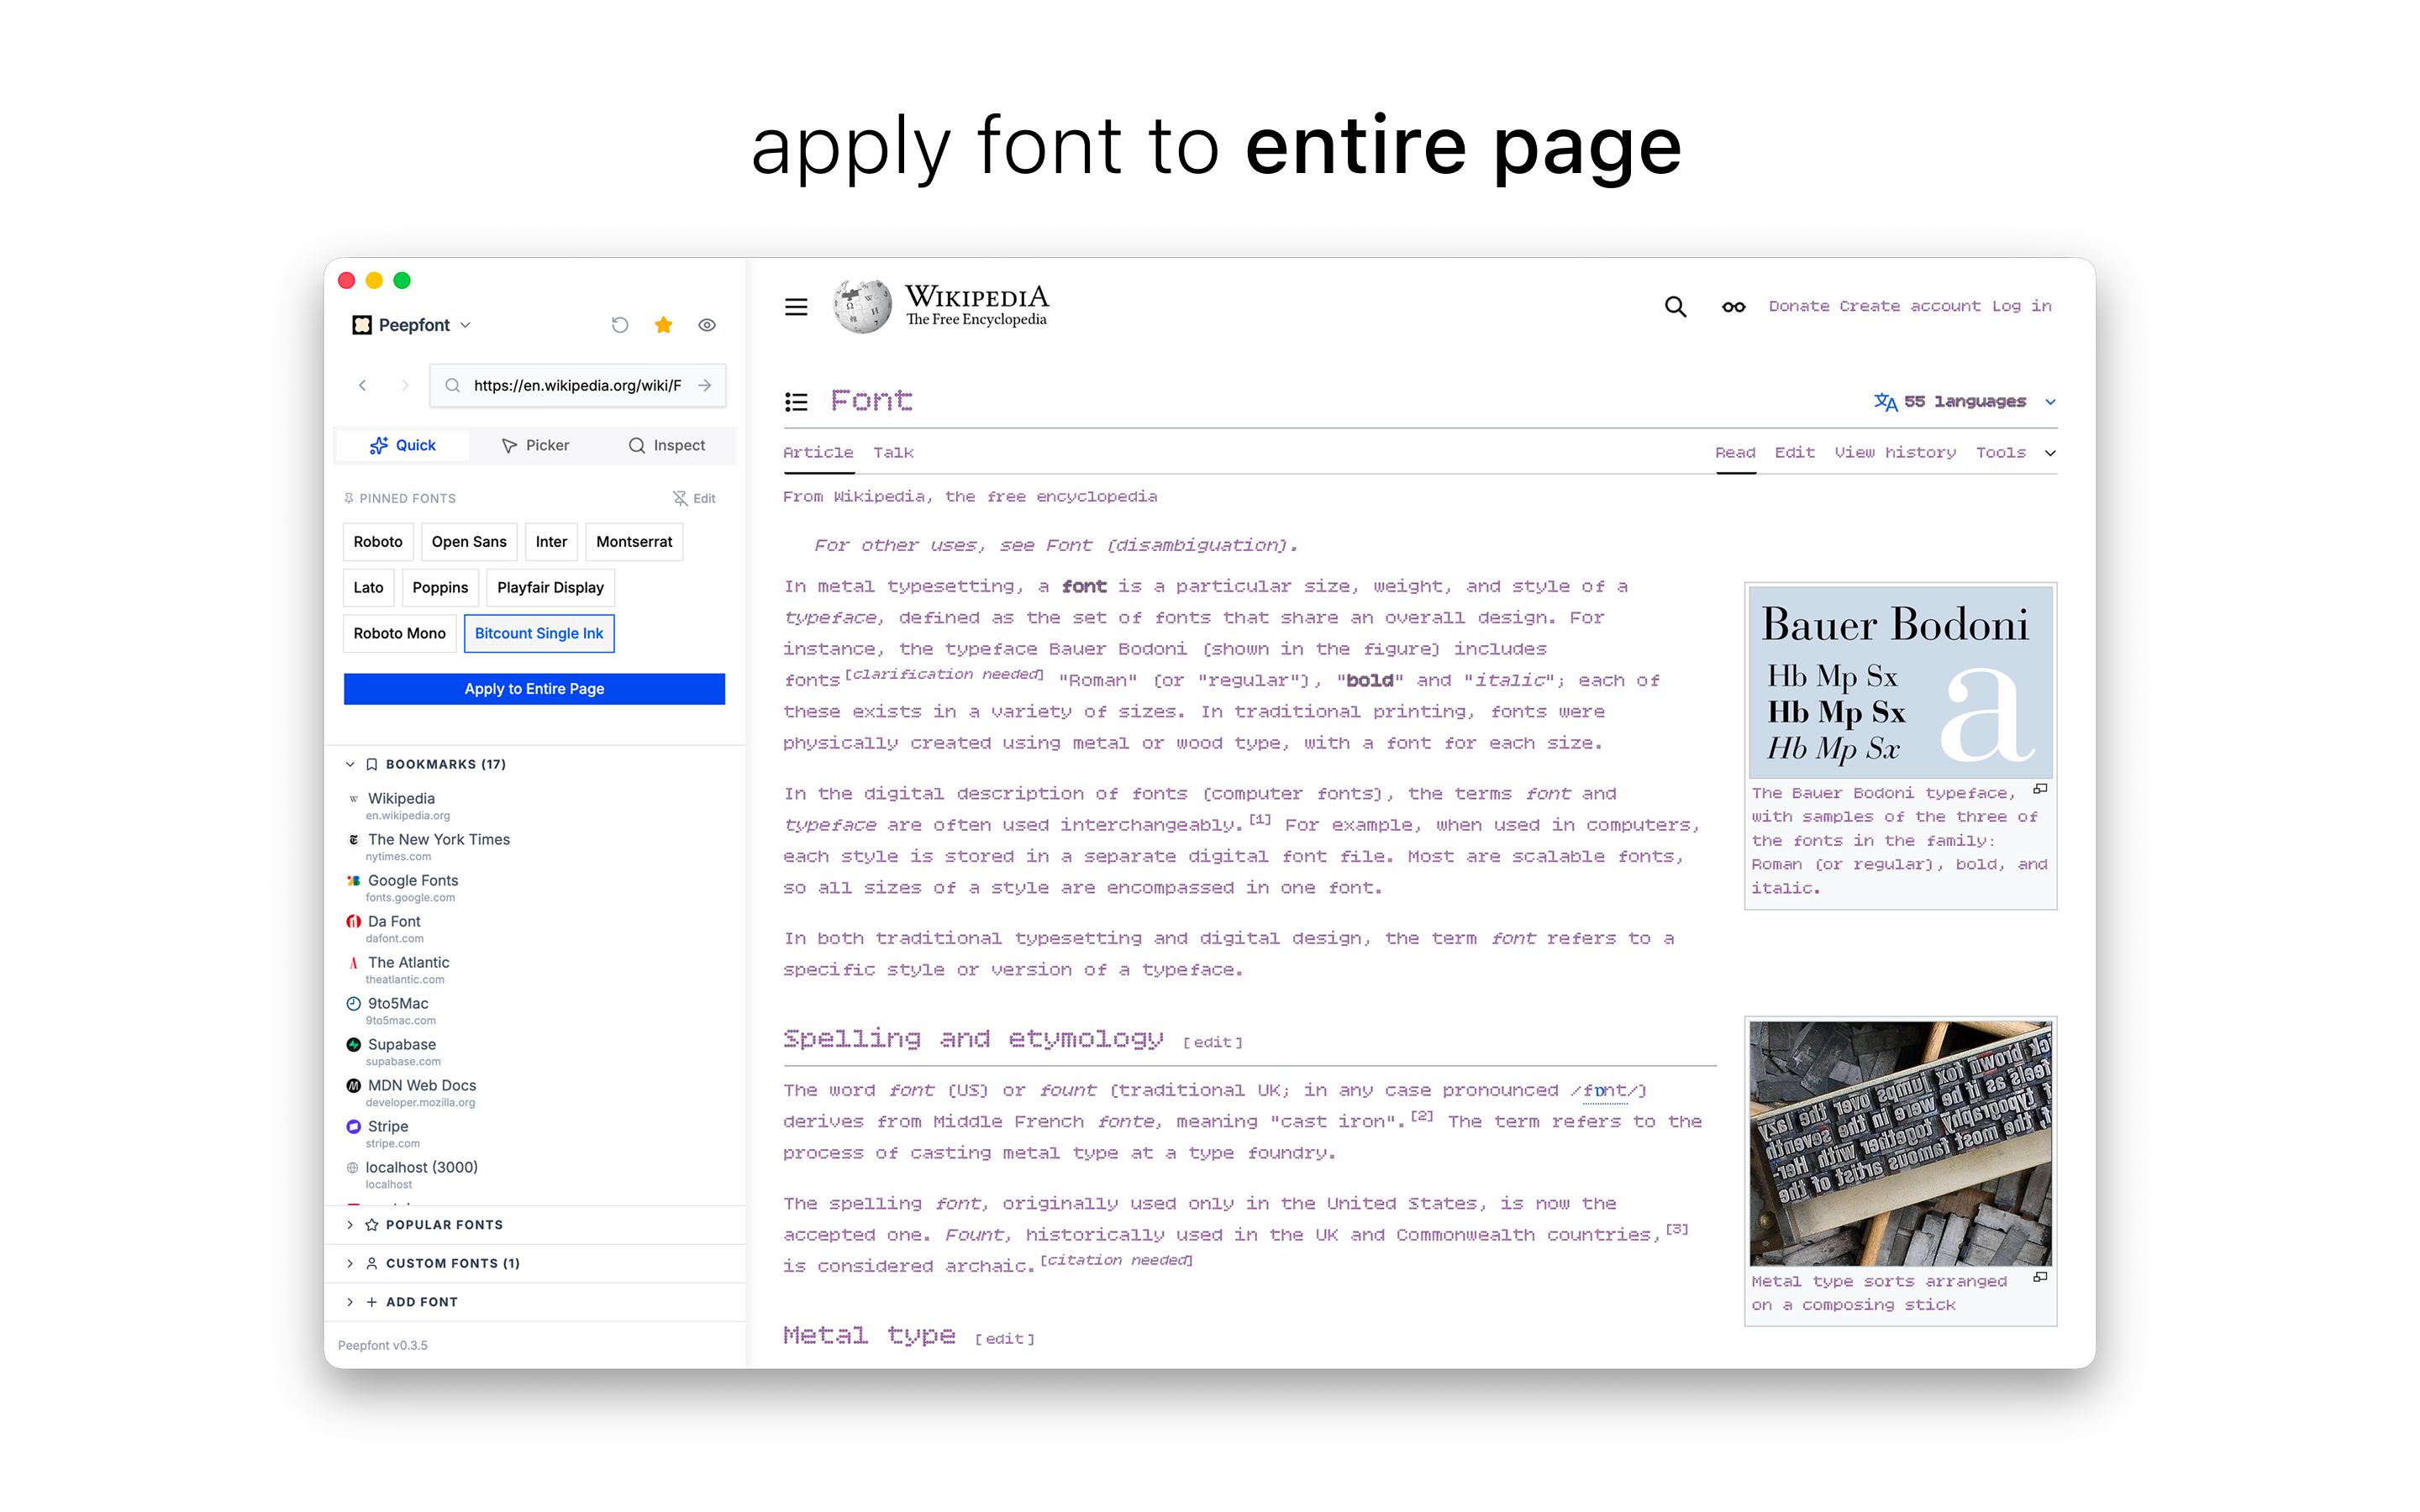
Task: Click the URL address field
Action: click(577, 385)
